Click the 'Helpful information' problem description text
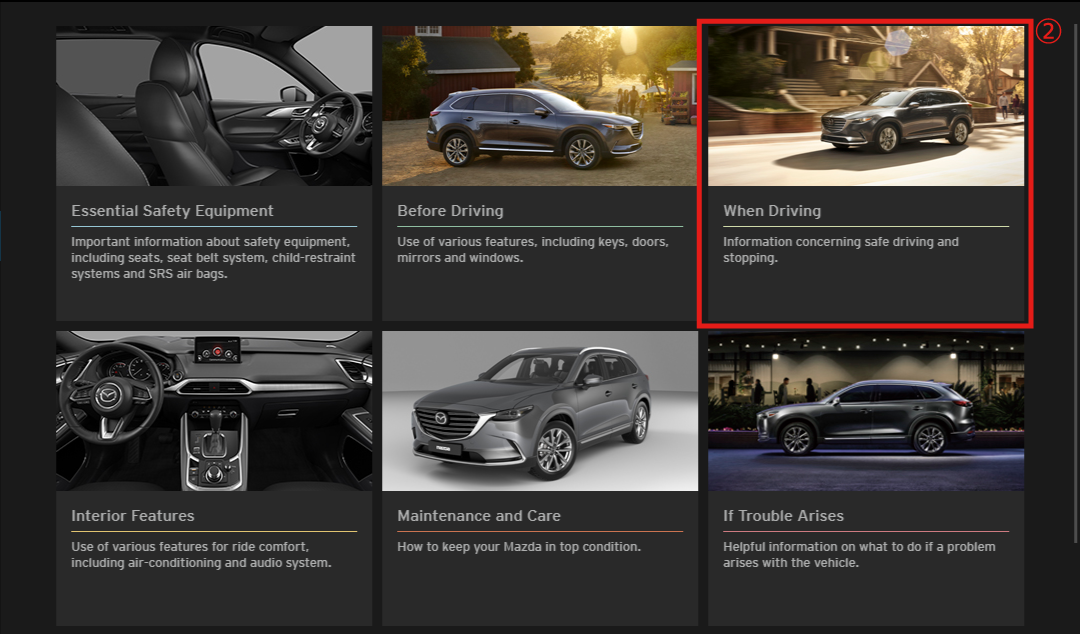The image size is (1080, 634). tap(858, 555)
